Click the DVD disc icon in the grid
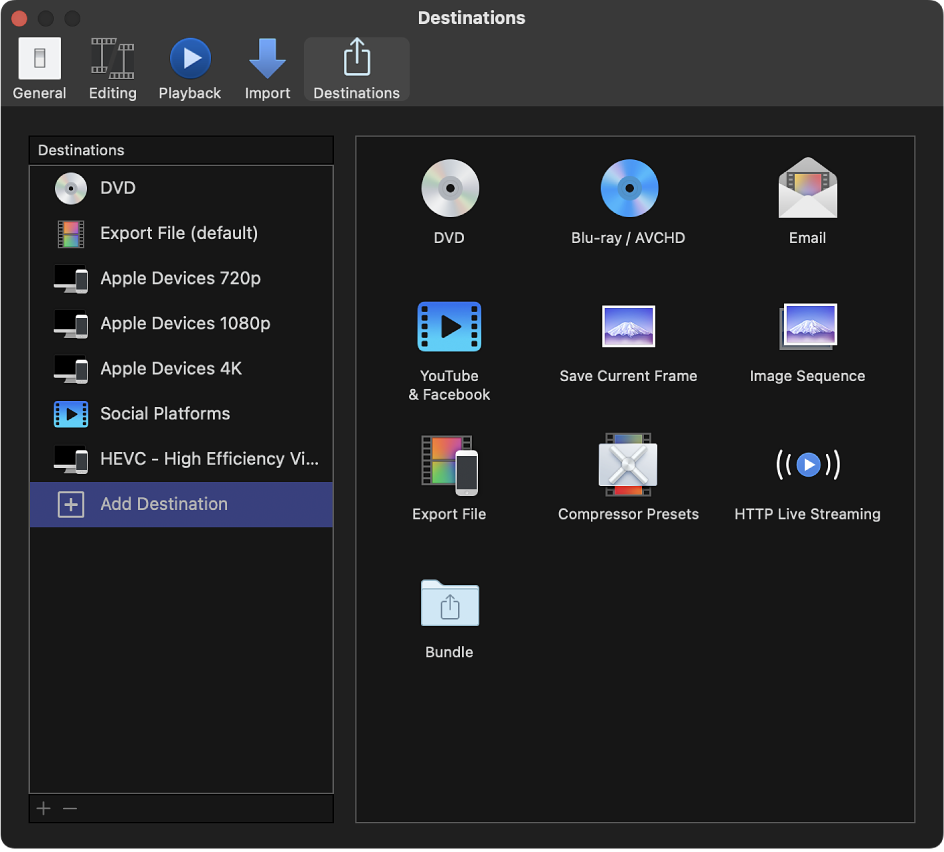Image resolution: width=944 pixels, height=852 pixels. pos(449,189)
